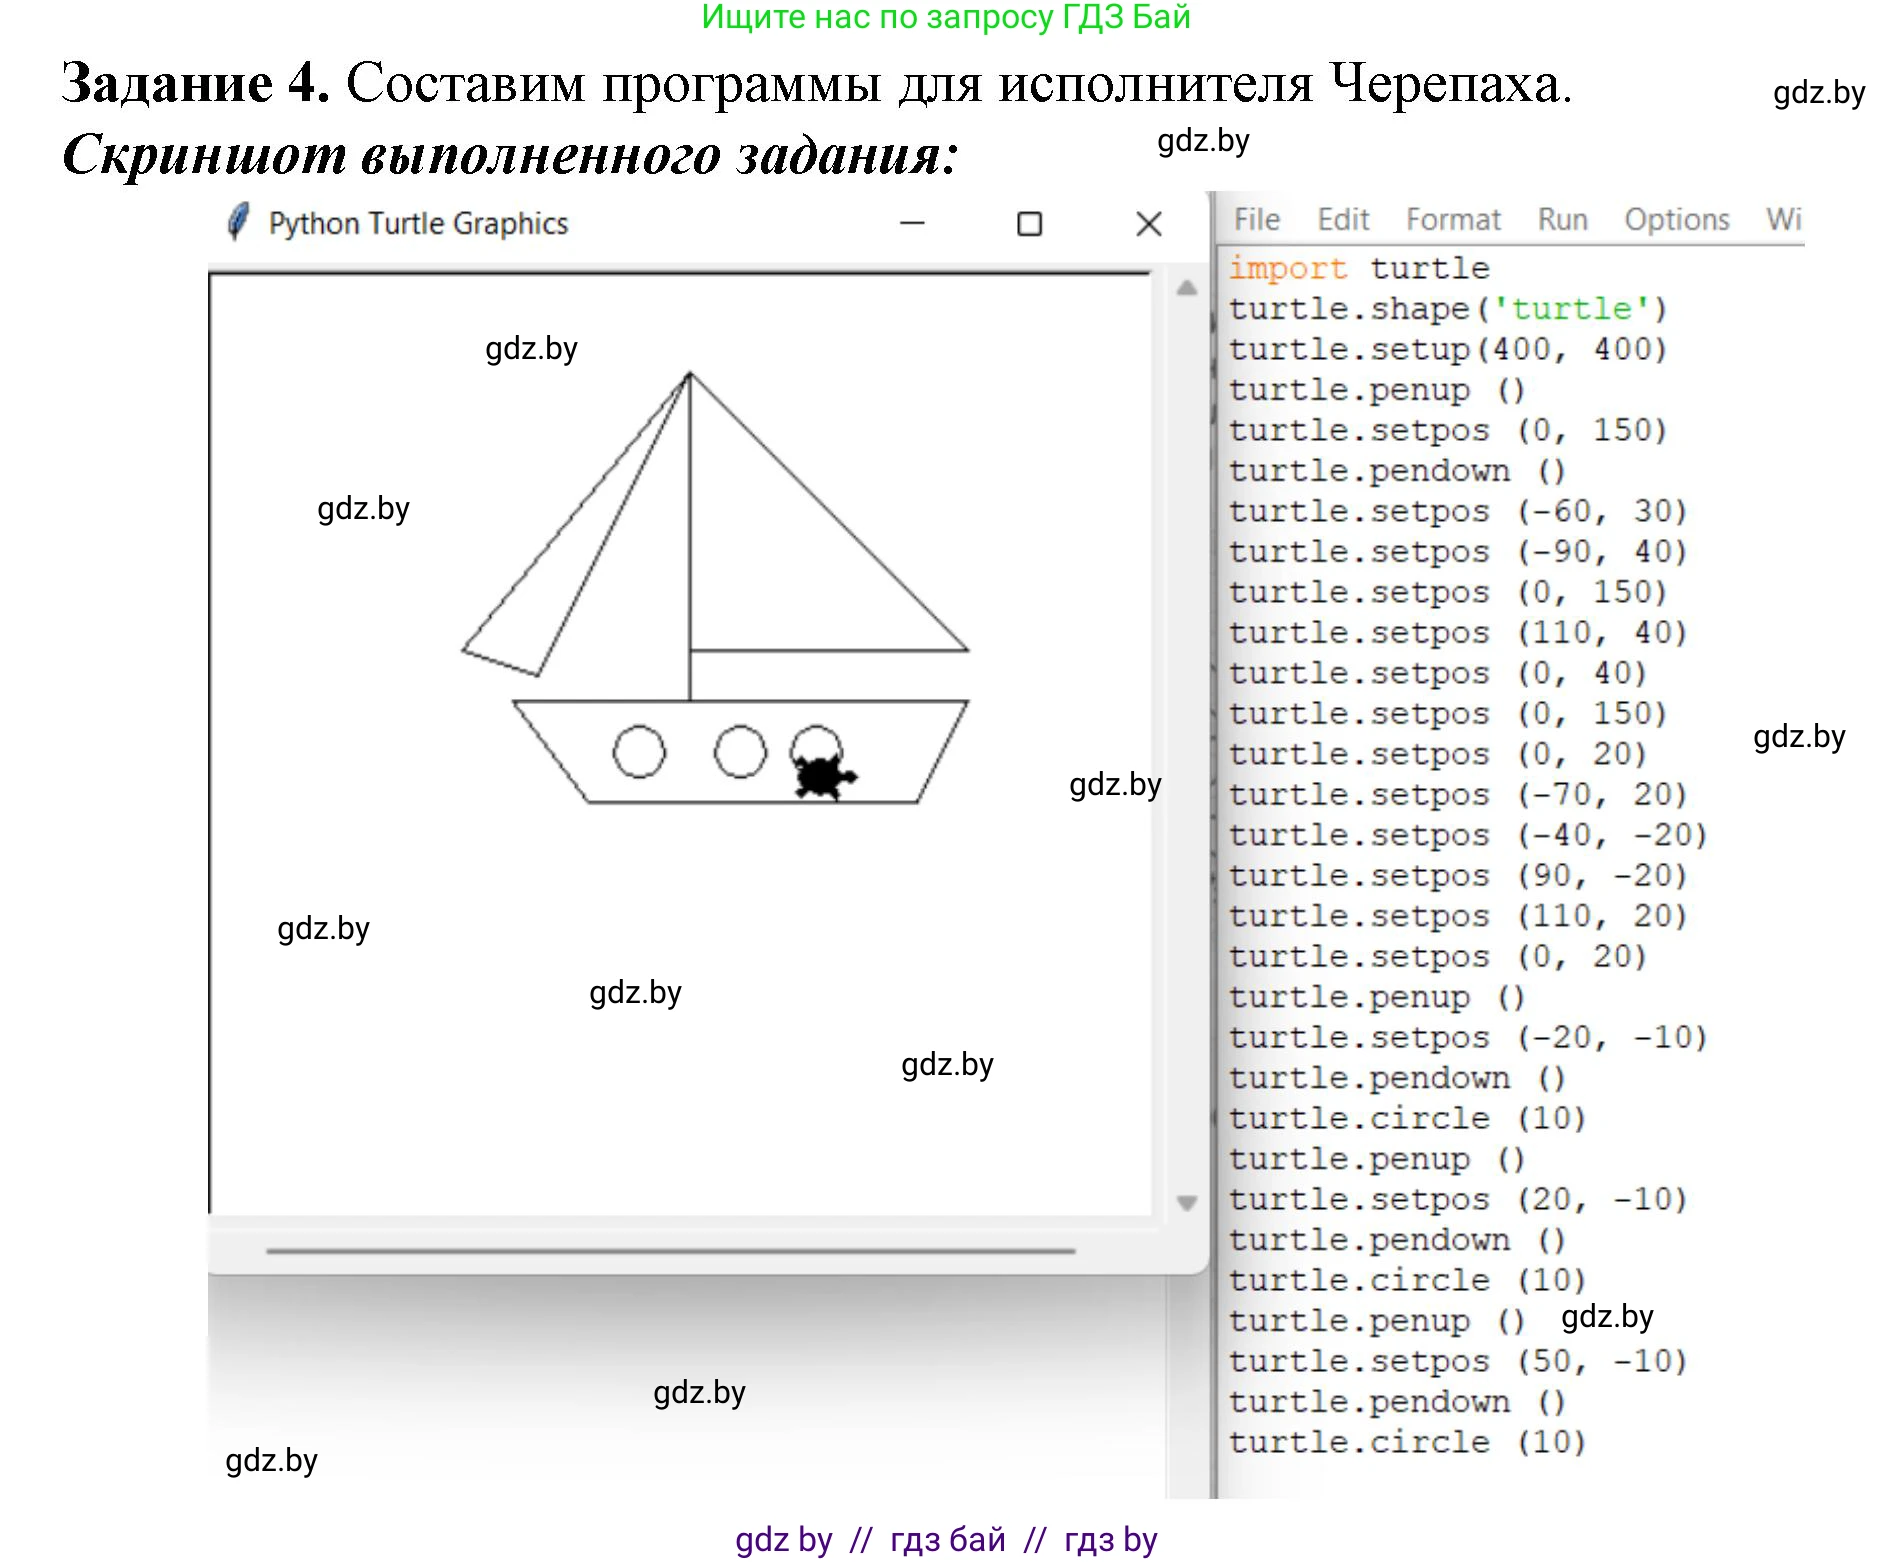Click the Python feather icon in the title bar
Image resolution: width=1895 pixels, height=1562 pixels.
point(240,222)
